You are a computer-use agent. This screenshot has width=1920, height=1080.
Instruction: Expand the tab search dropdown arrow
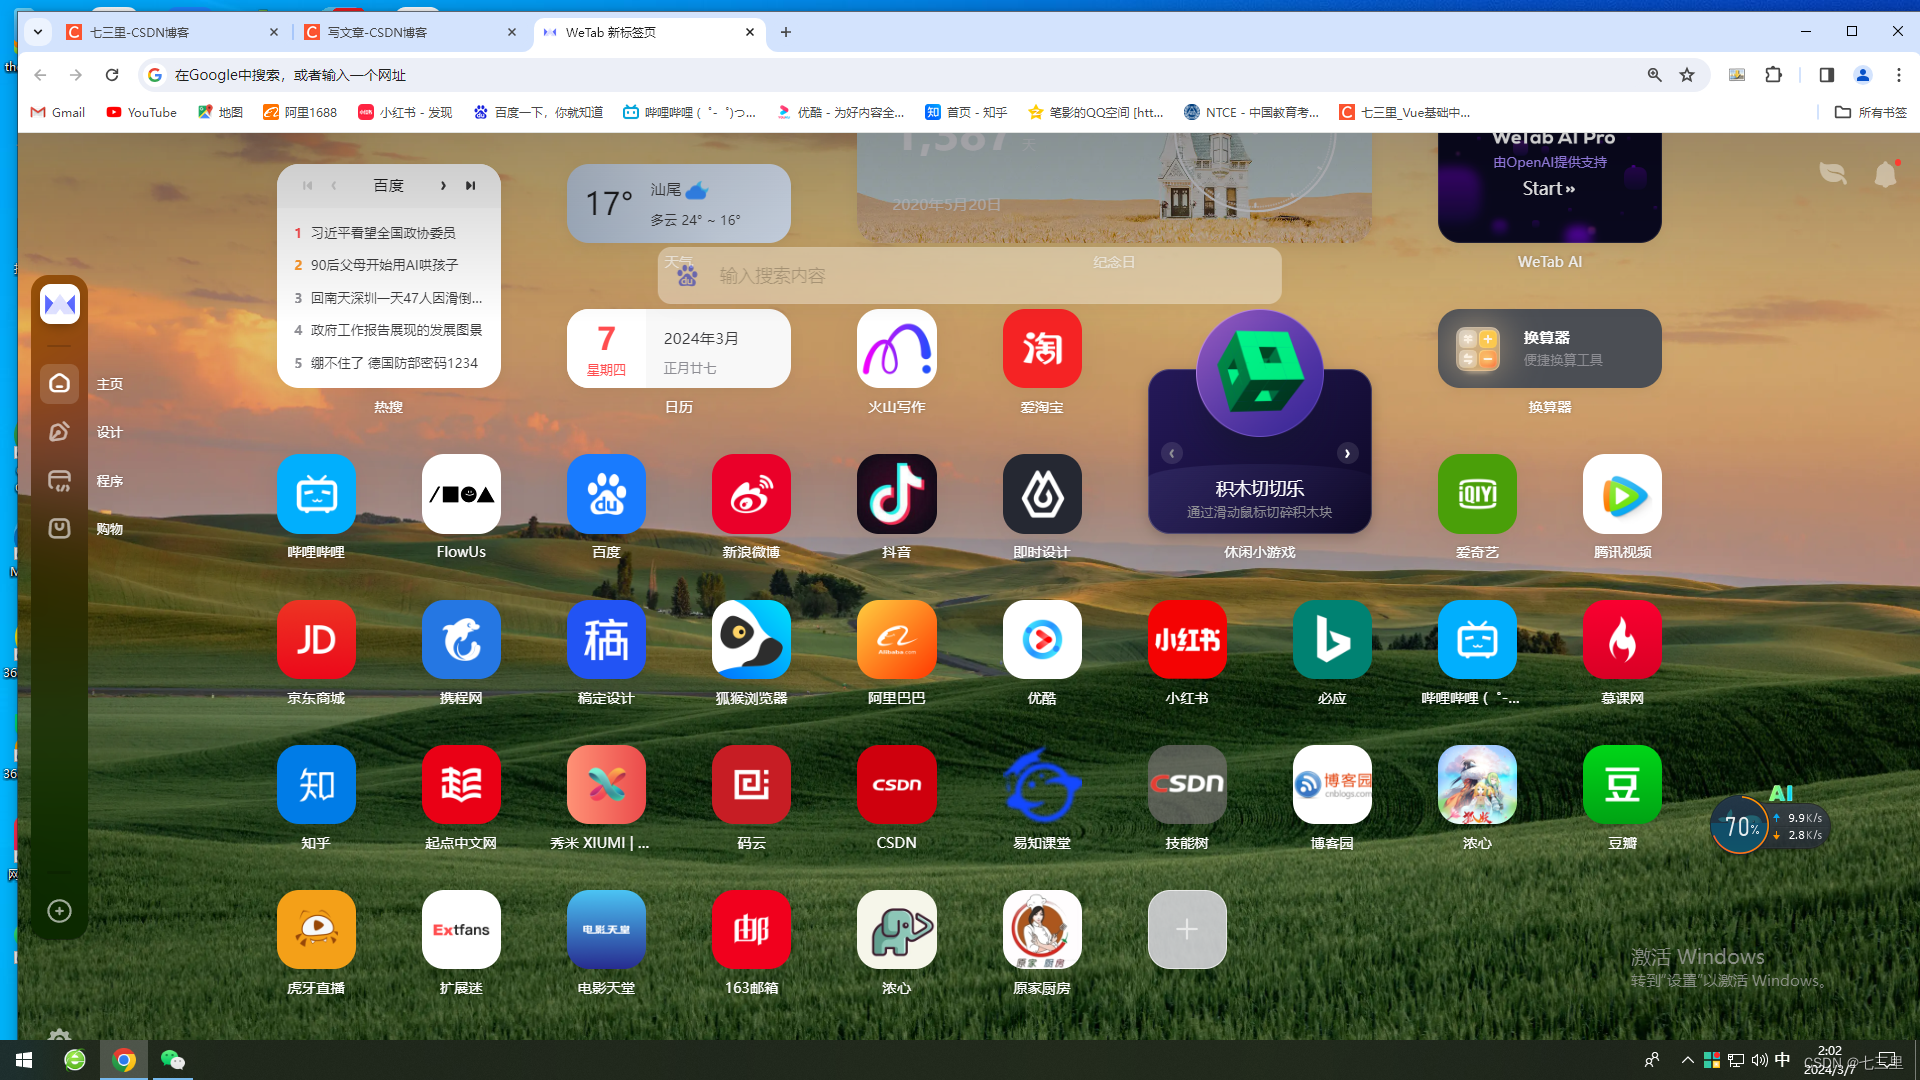[38, 32]
